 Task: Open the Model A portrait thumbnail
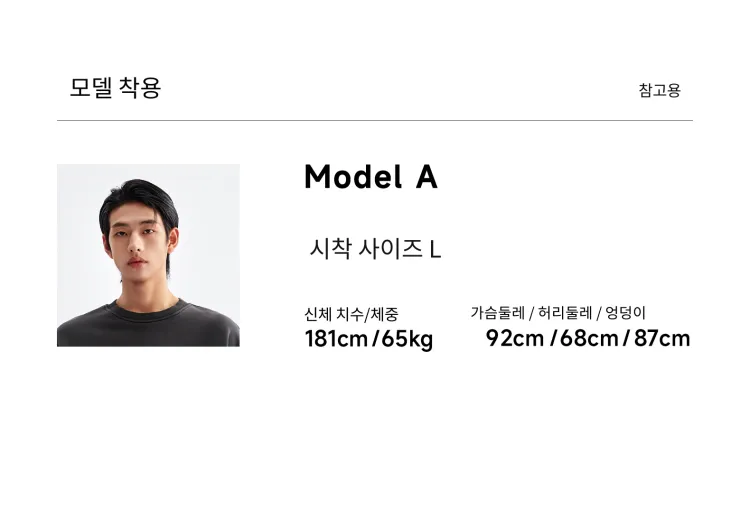(148, 255)
